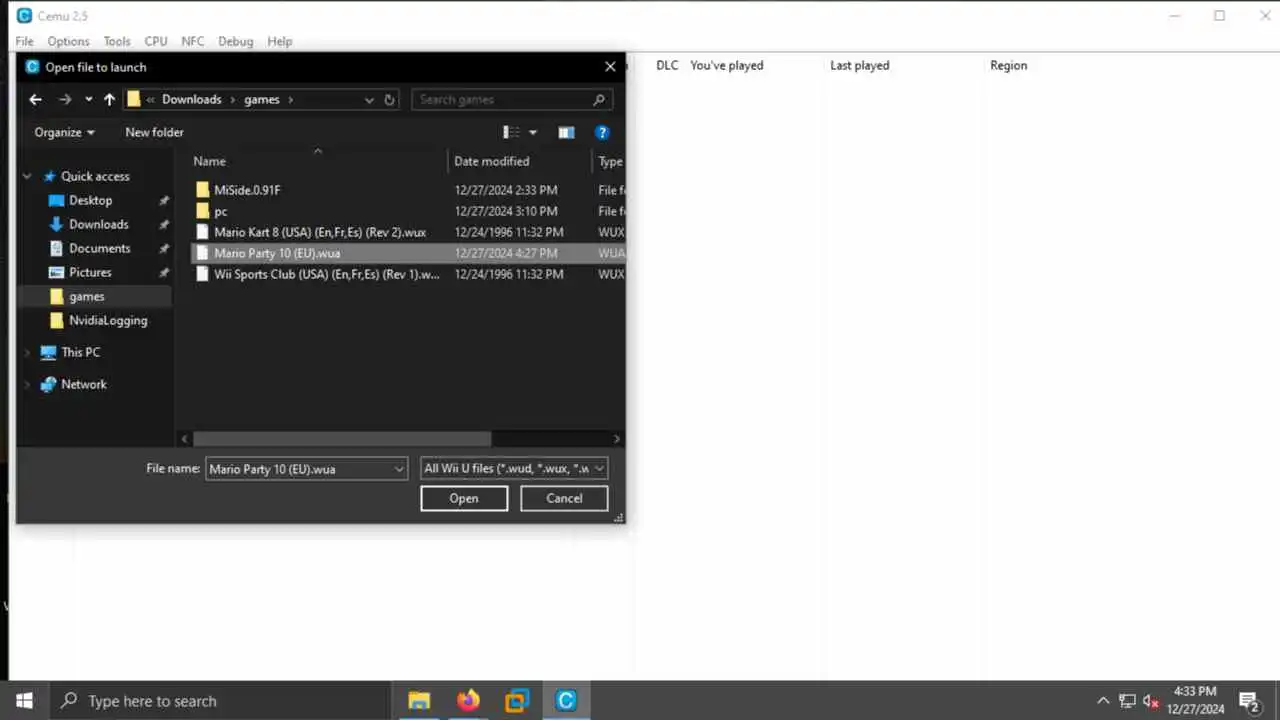This screenshot has height=720, width=1280.
Task: Open the Help menu in Cemu
Action: pyautogui.click(x=280, y=41)
